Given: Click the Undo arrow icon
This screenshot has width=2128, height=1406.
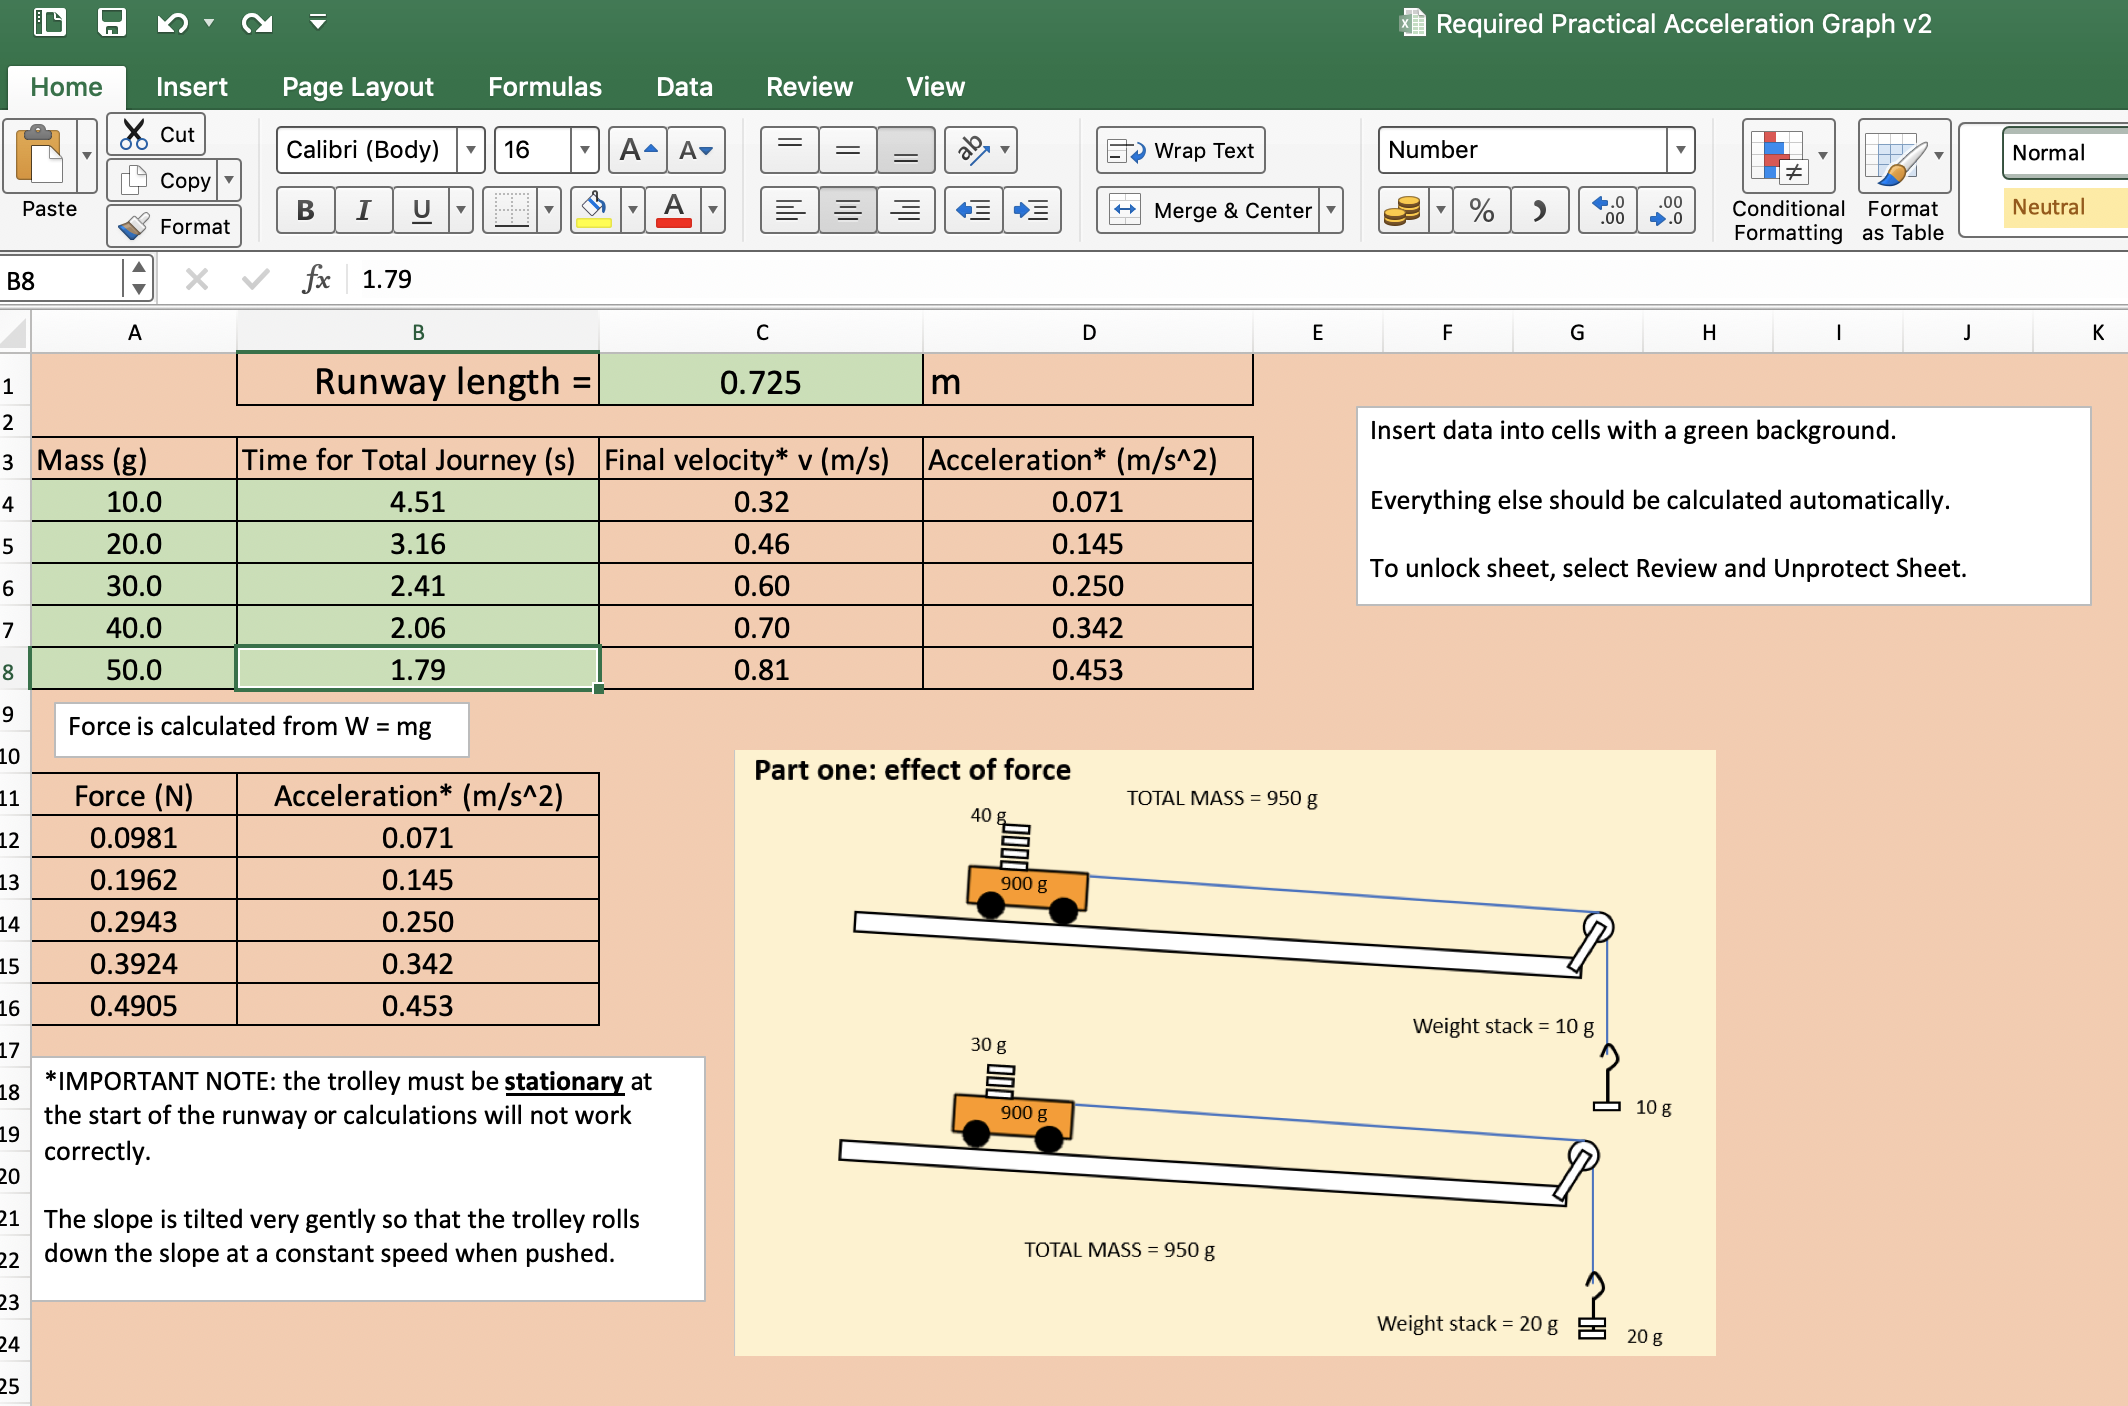Looking at the screenshot, I should click(172, 22).
